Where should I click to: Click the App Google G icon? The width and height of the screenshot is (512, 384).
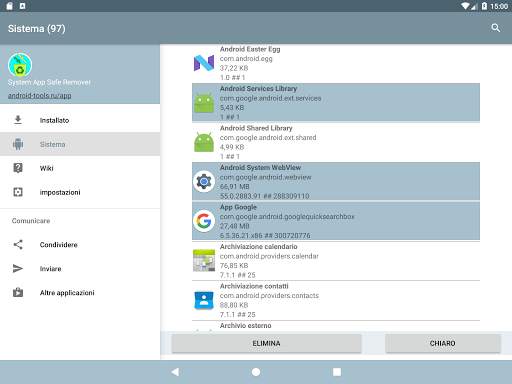[204, 221]
